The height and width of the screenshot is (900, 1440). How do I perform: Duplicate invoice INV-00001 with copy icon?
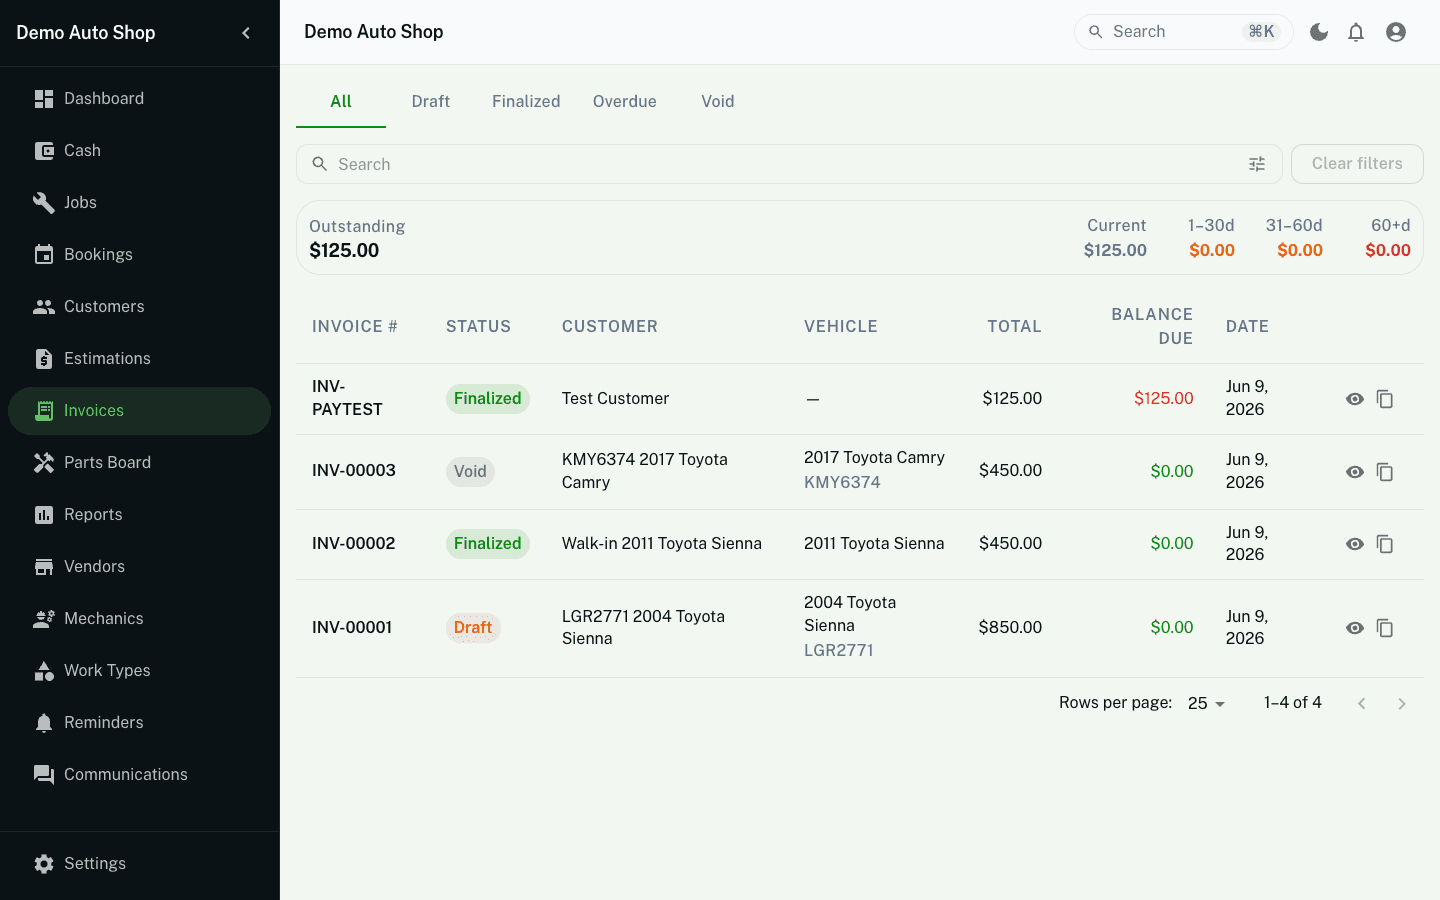tap(1385, 628)
